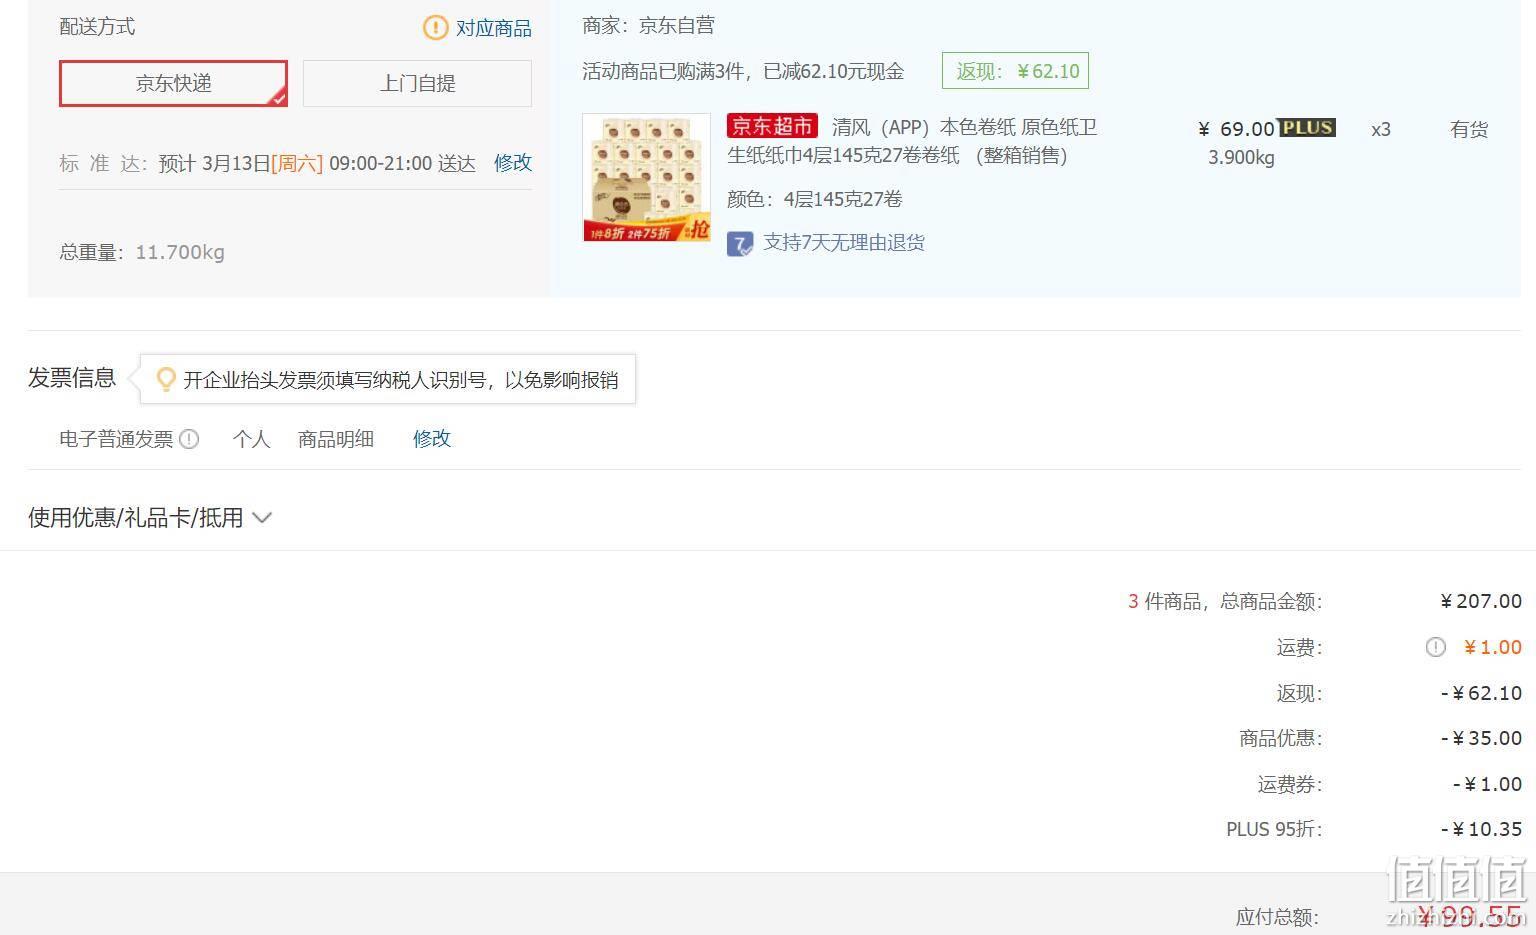
Task: Click the 应付总额 label
Action: point(1277,917)
